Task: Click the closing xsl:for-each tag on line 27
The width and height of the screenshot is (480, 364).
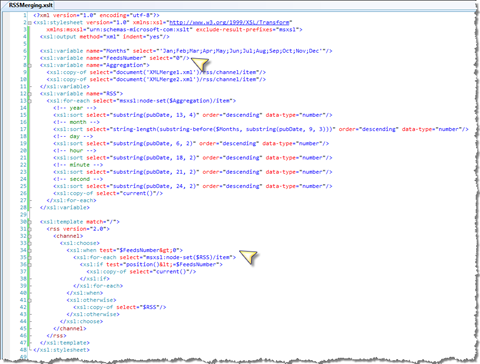Action: pyautogui.click(x=71, y=201)
